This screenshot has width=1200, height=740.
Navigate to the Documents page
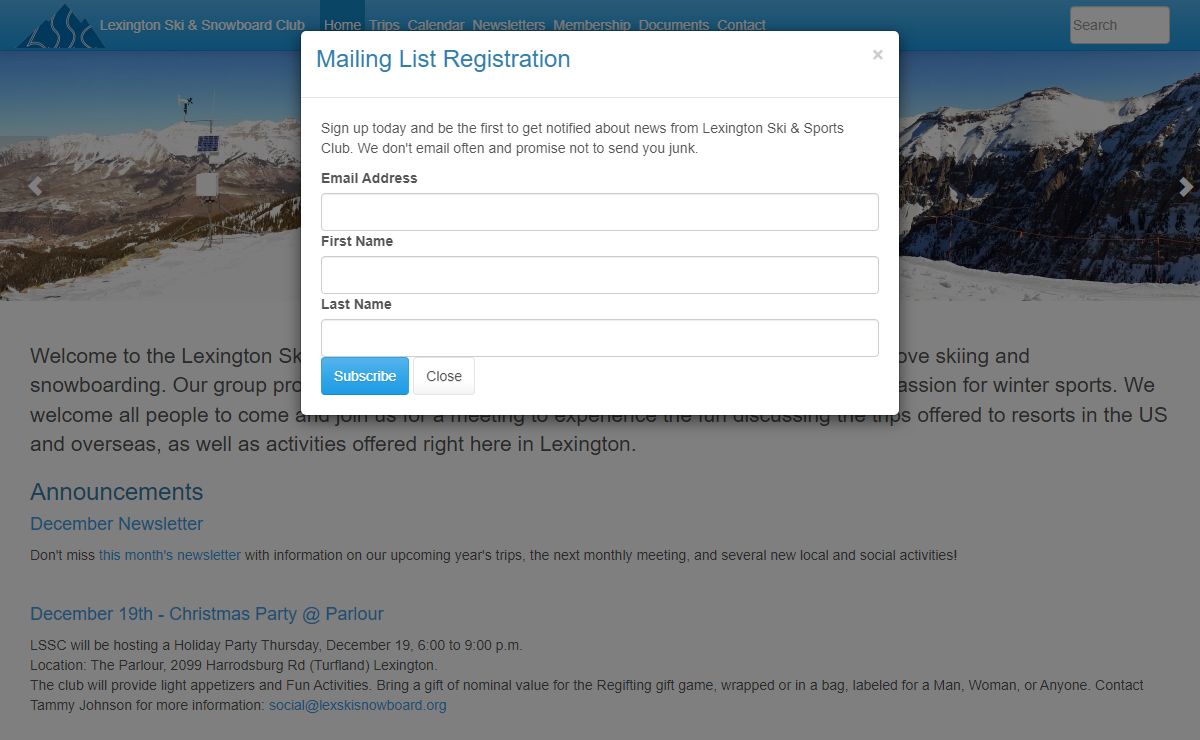pyautogui.click(x=674, y=25)
